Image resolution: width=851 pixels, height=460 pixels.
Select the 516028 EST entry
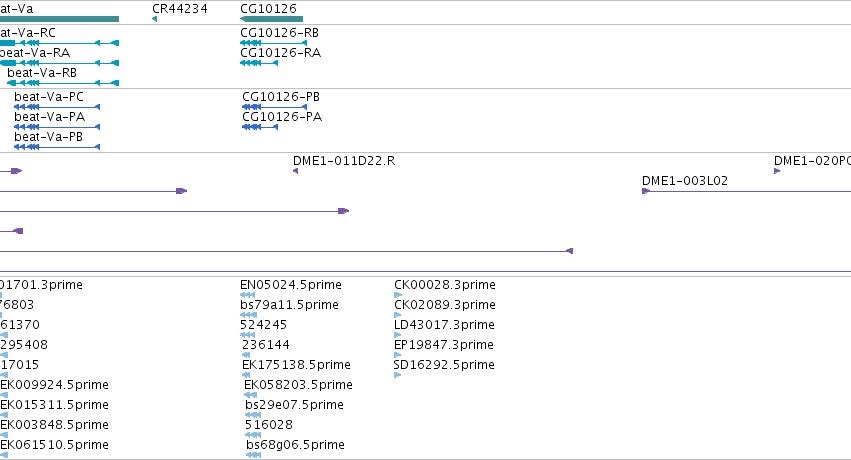[x=268, y=425]
